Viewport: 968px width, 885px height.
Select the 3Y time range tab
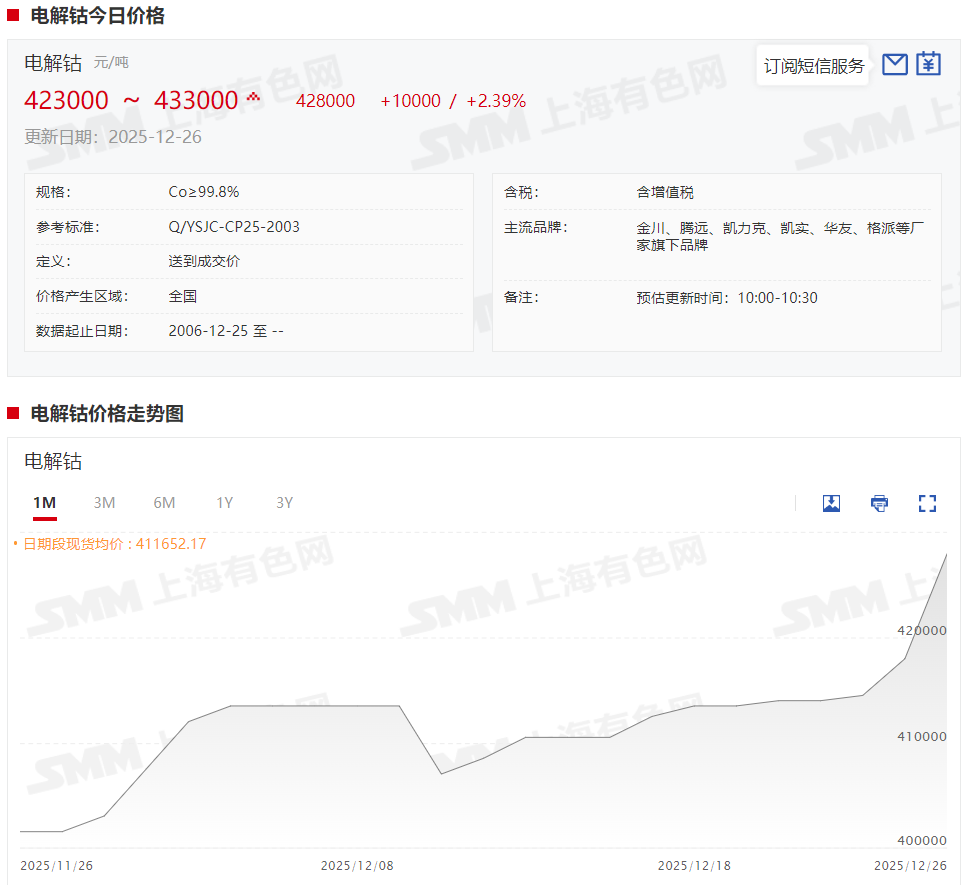point(284,503)
